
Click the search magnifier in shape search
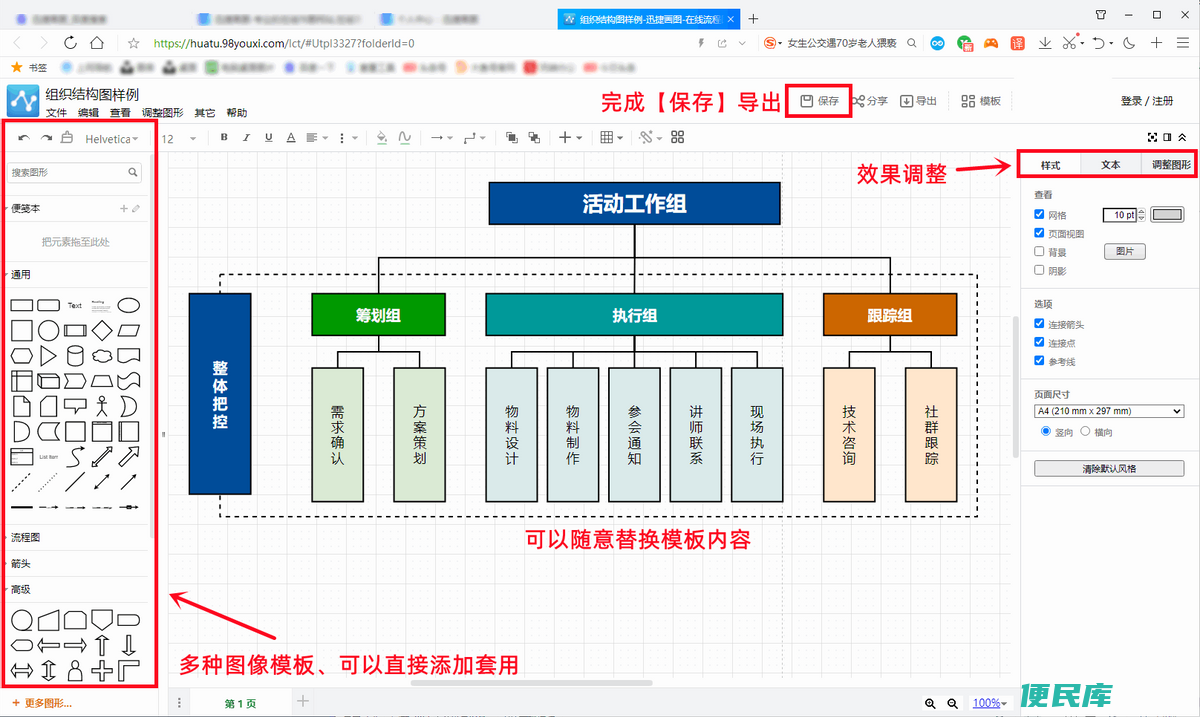click(134, 172)
